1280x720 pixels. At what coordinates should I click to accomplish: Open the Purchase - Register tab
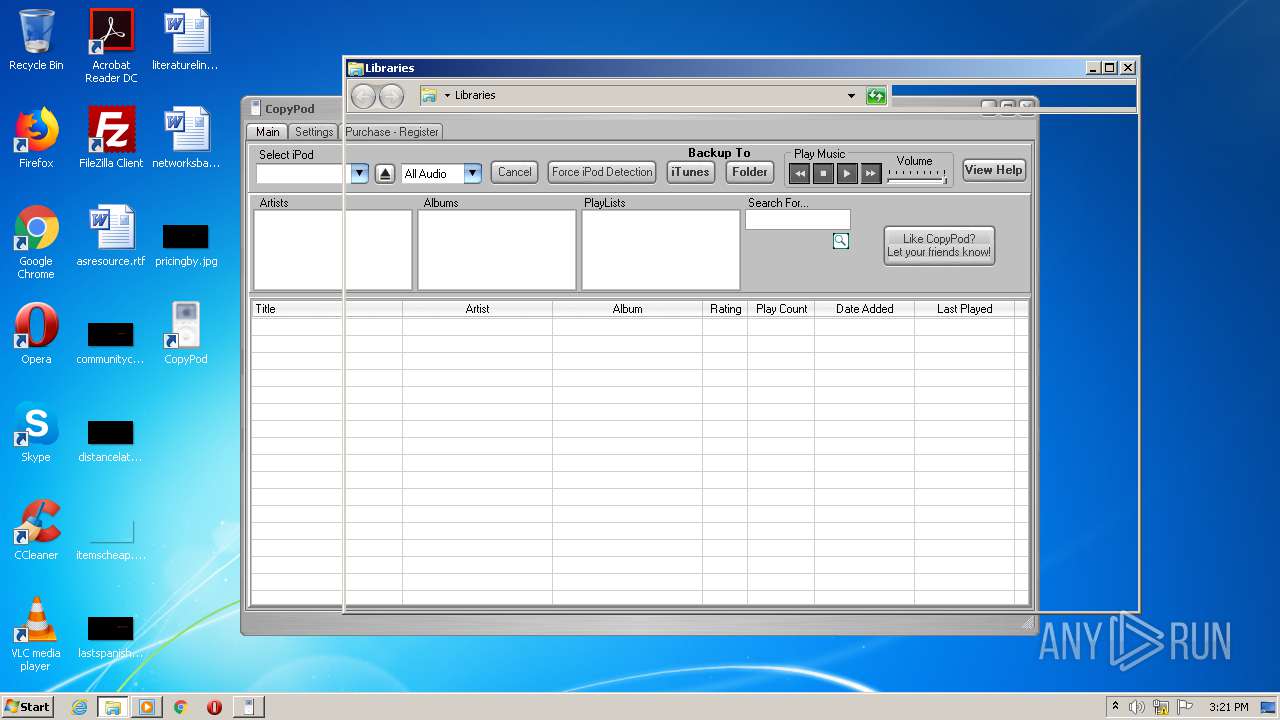pos(392,132)
